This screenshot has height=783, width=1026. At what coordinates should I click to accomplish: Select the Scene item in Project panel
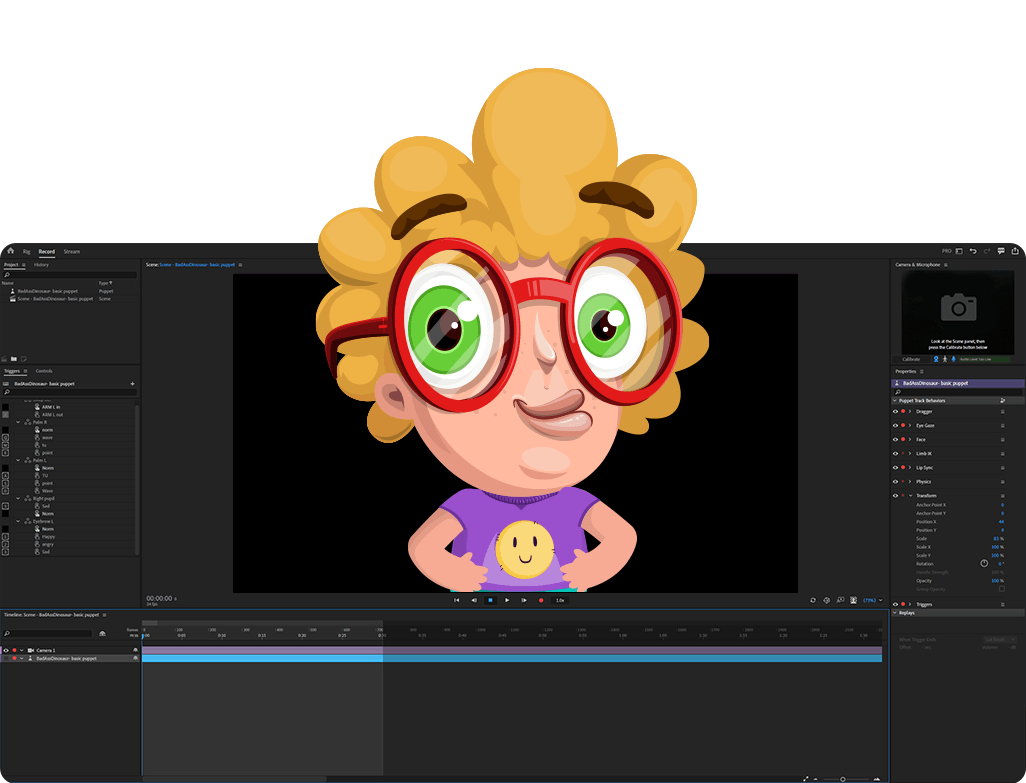point(55,298)
